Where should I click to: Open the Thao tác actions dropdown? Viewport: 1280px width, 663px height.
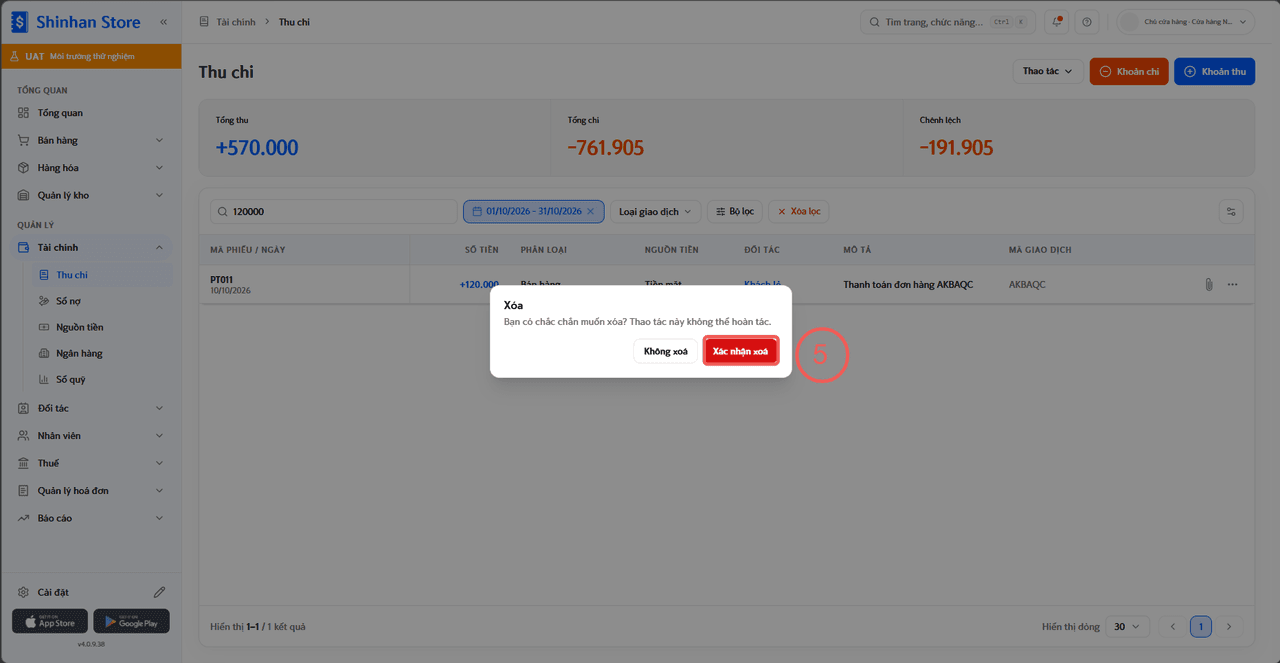click(x=1047, y=71)
